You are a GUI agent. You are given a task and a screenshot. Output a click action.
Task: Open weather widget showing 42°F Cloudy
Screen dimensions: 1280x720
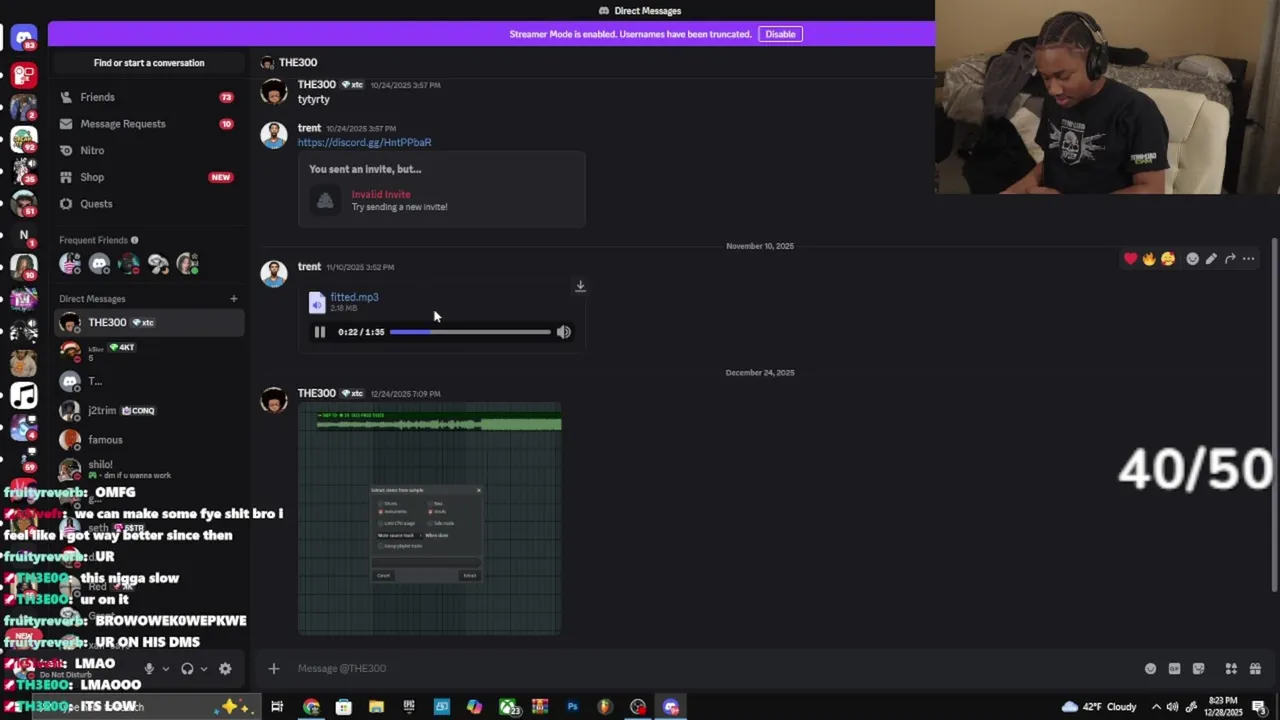point(1098,707)
